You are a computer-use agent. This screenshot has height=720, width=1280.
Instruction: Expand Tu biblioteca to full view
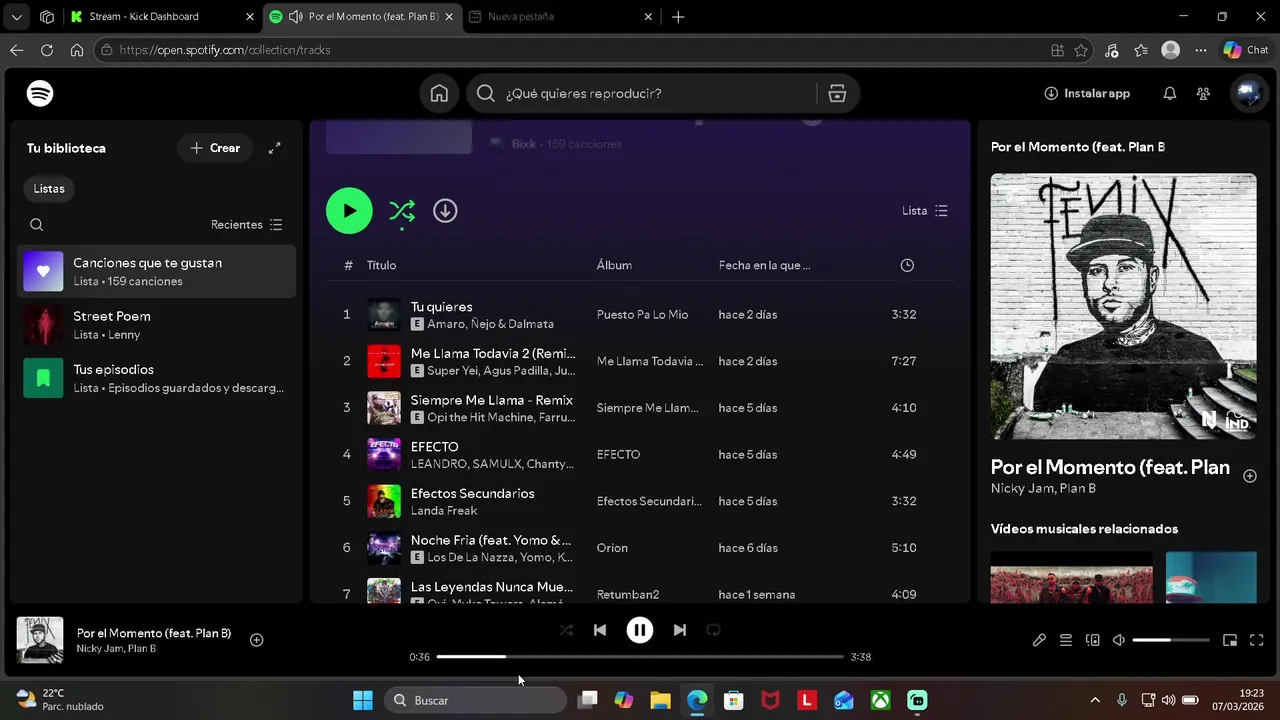274,148
